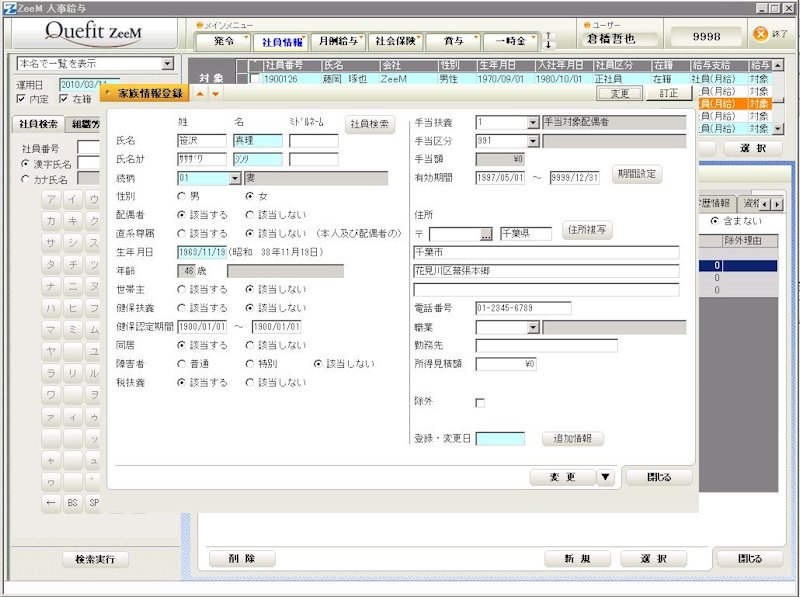Click kana key ア in top keyboard row

tap(51, 199)
